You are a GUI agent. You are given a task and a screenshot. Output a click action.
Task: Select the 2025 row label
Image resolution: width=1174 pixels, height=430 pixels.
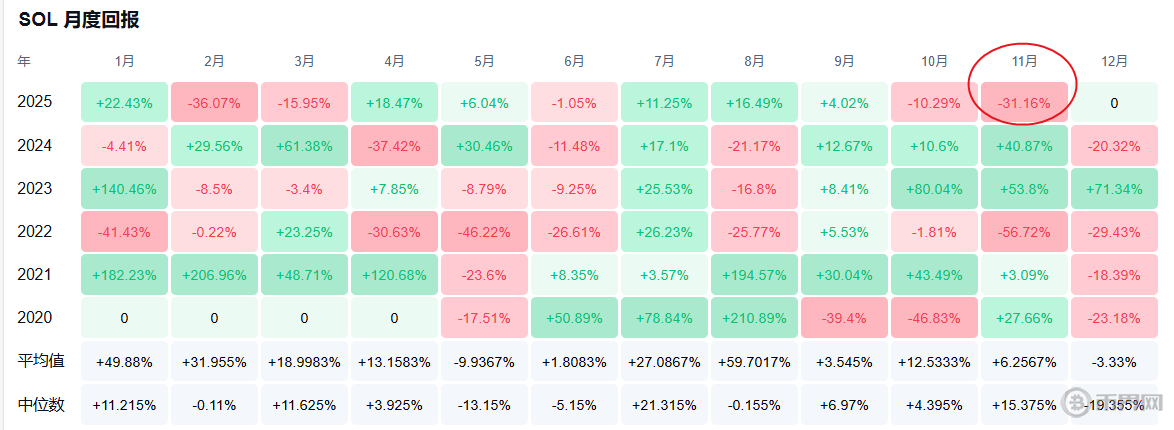click(34, 102)
